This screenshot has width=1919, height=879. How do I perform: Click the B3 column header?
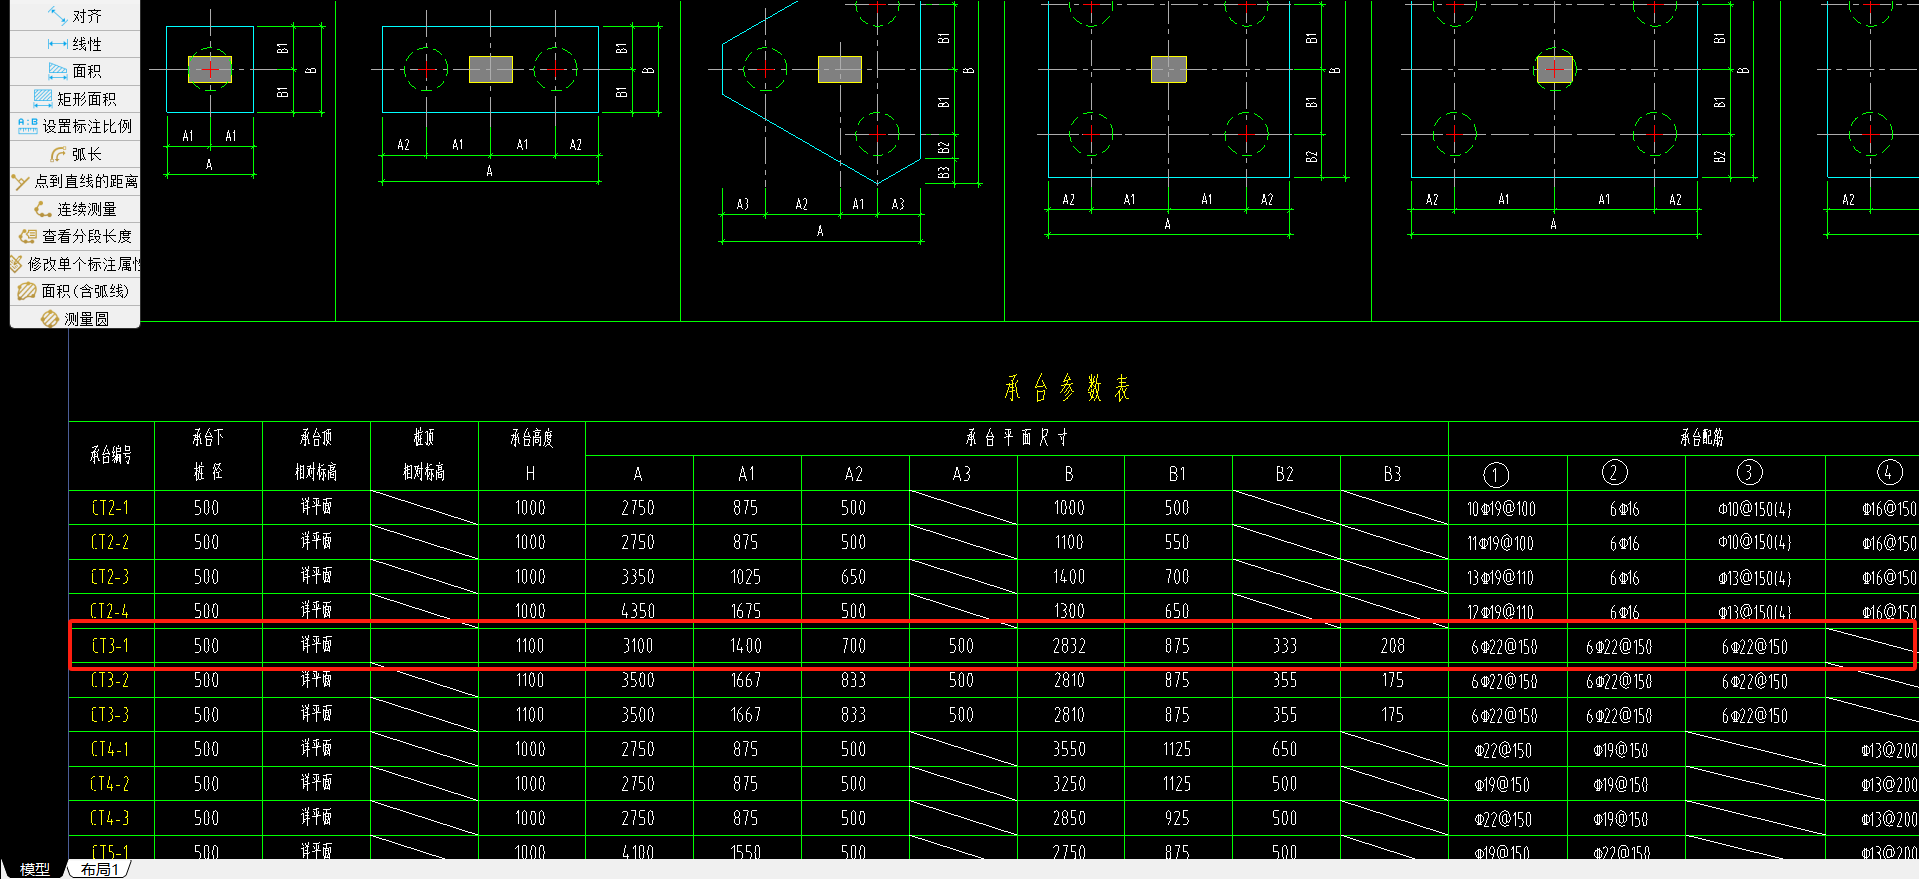coord(1392,474)
